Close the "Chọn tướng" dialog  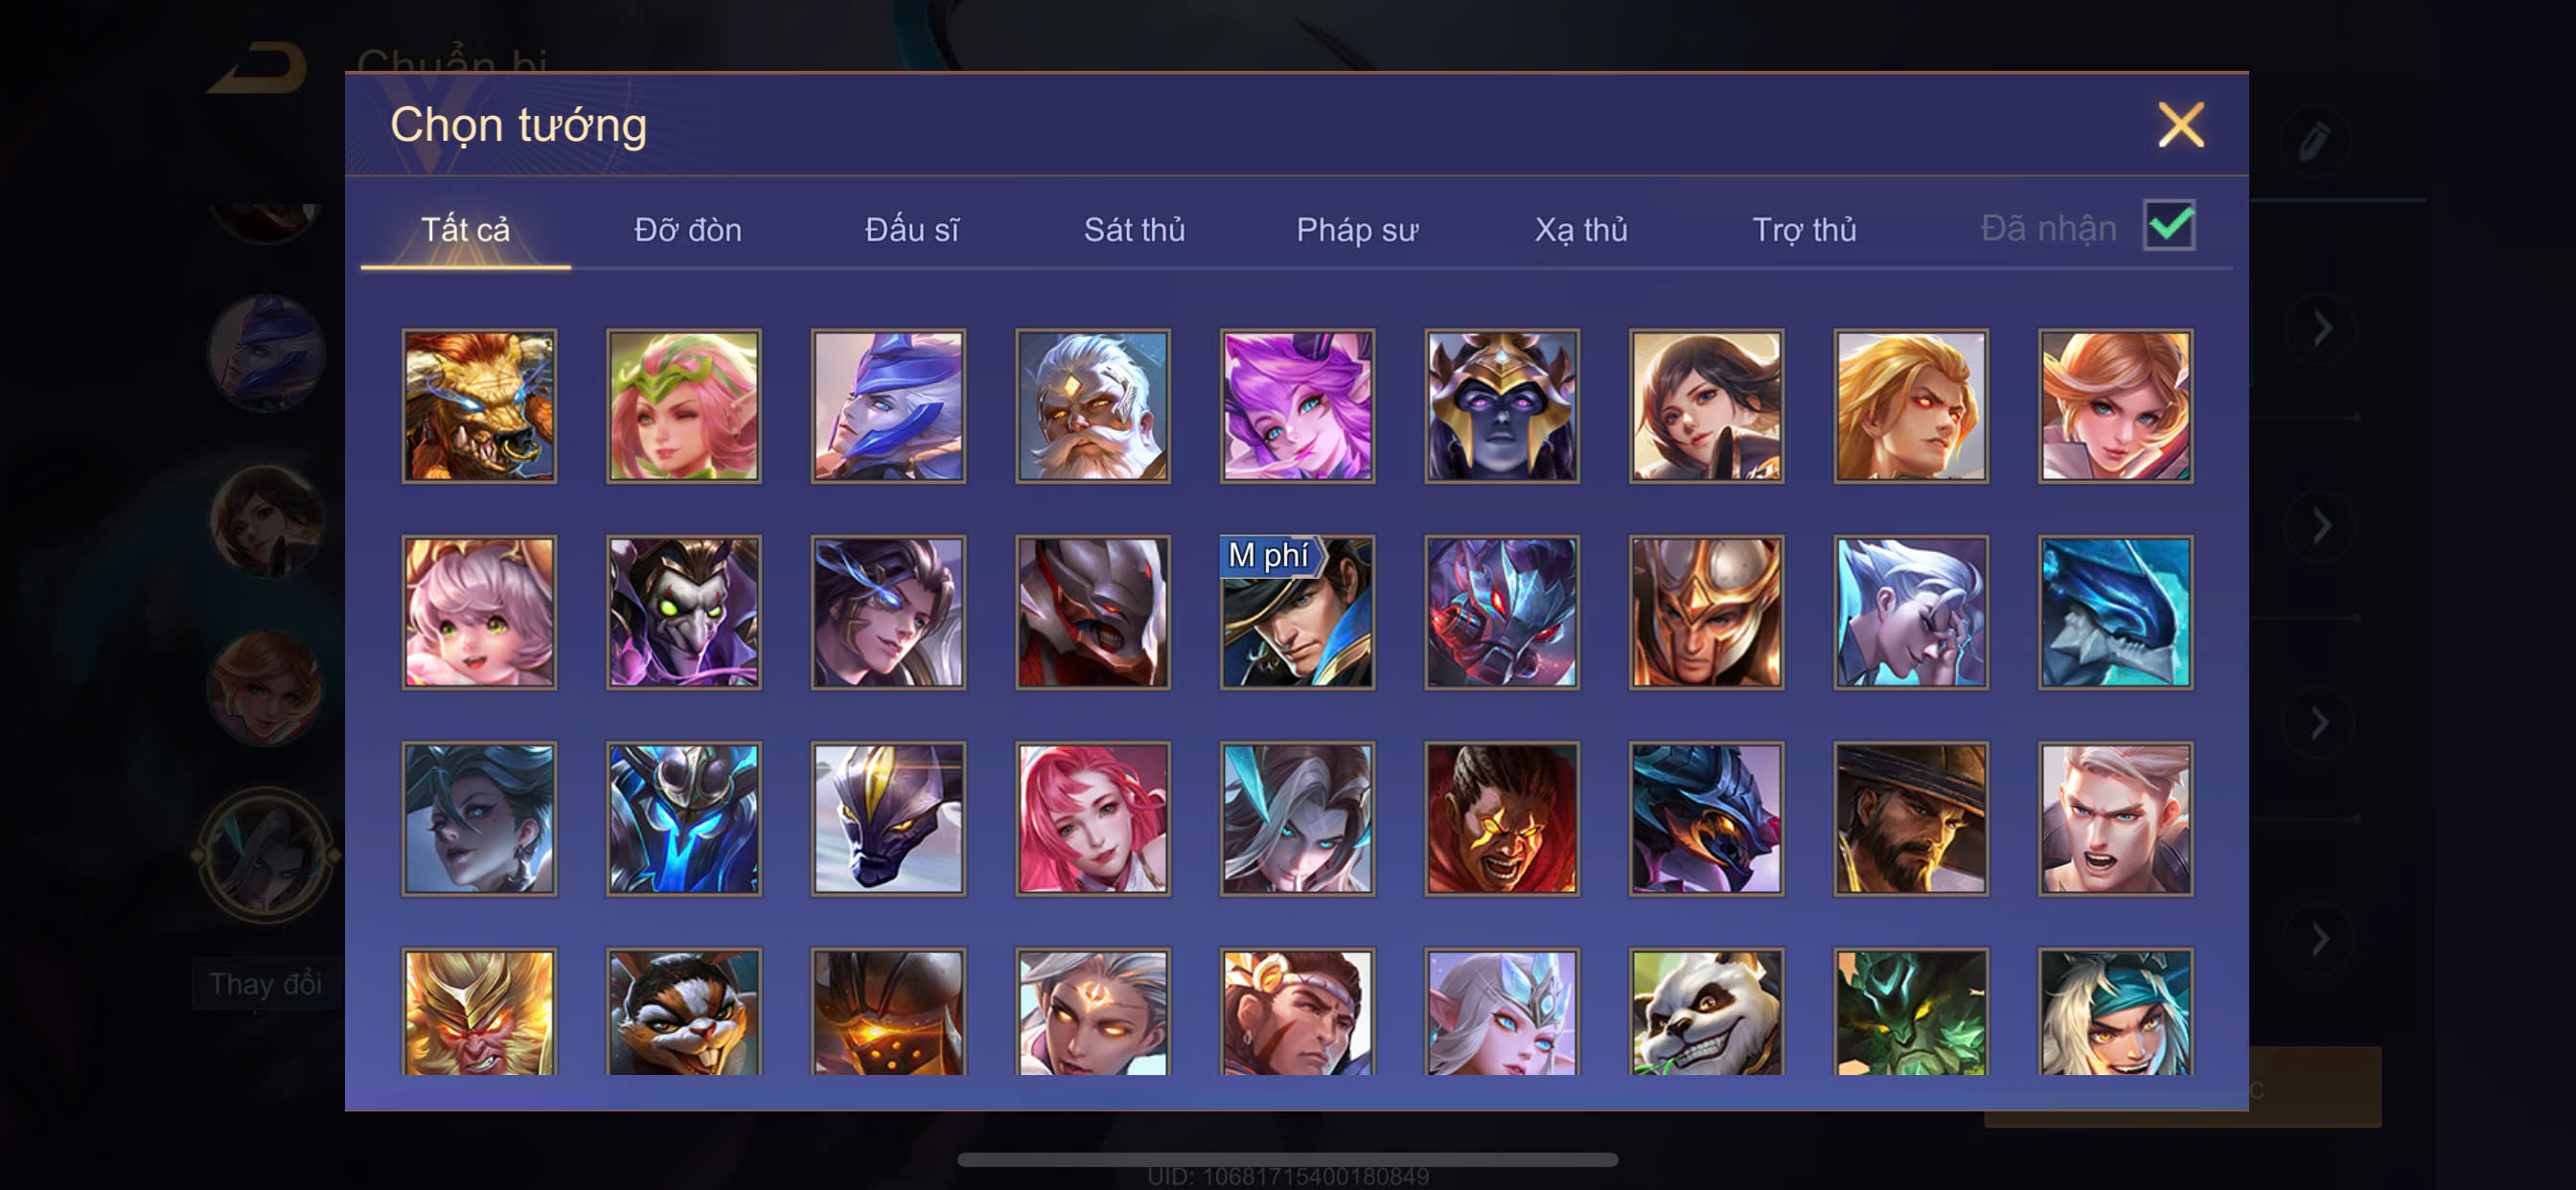[x=2180, y=125]
